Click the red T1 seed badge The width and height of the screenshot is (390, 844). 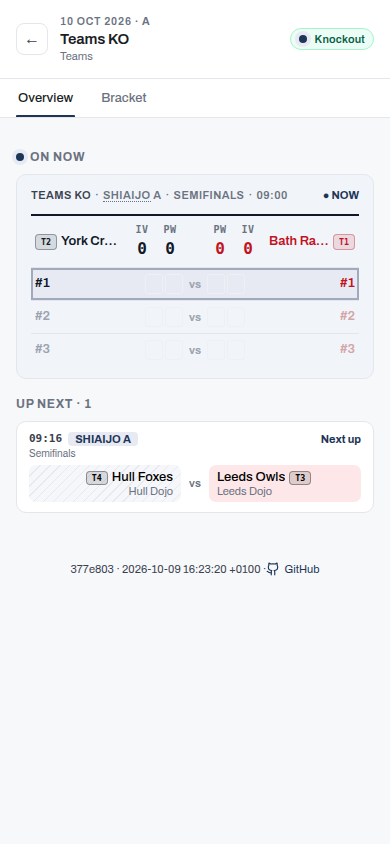pyautogui.click(x=344, y=242)
